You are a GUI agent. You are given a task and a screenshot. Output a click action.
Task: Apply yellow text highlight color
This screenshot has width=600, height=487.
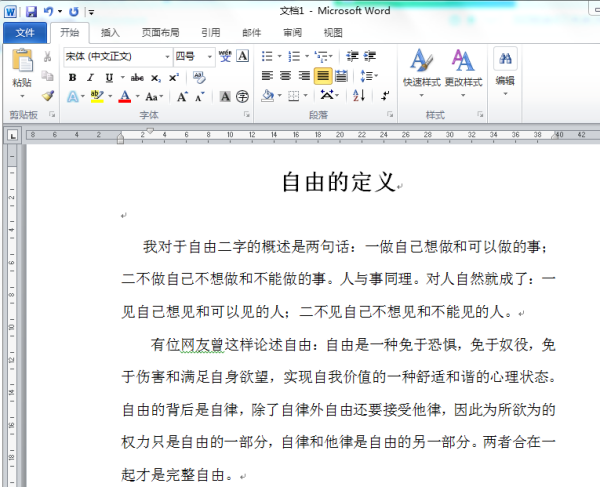(x=97, y=96)
